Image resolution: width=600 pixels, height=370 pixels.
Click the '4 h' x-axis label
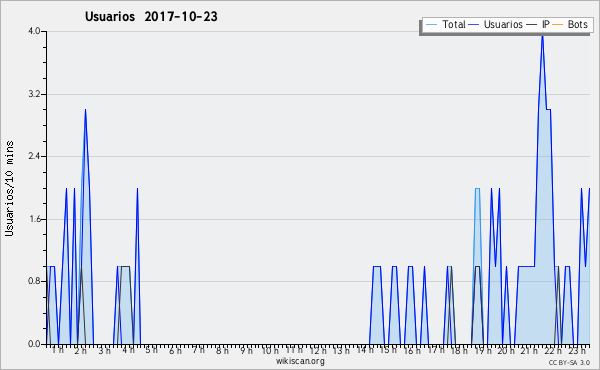point(128,350)
